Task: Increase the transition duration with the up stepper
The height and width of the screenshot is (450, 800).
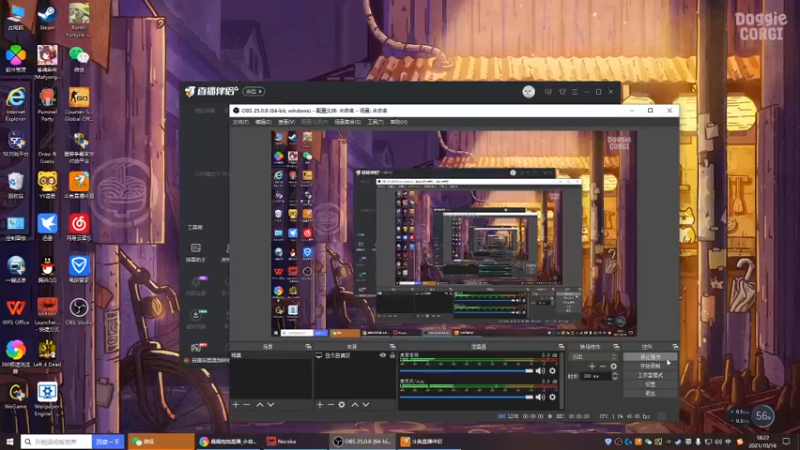Action: tap(615, 374)
